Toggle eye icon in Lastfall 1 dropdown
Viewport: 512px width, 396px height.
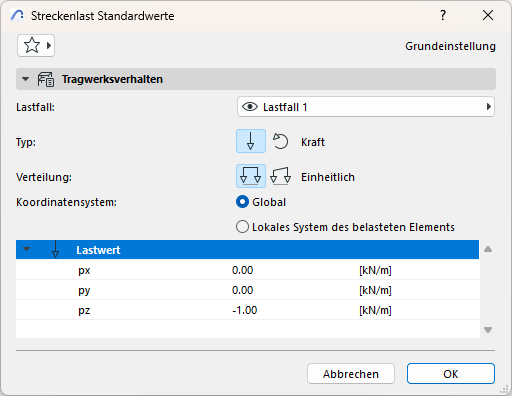pyautogui.click(x=250, y=107)
